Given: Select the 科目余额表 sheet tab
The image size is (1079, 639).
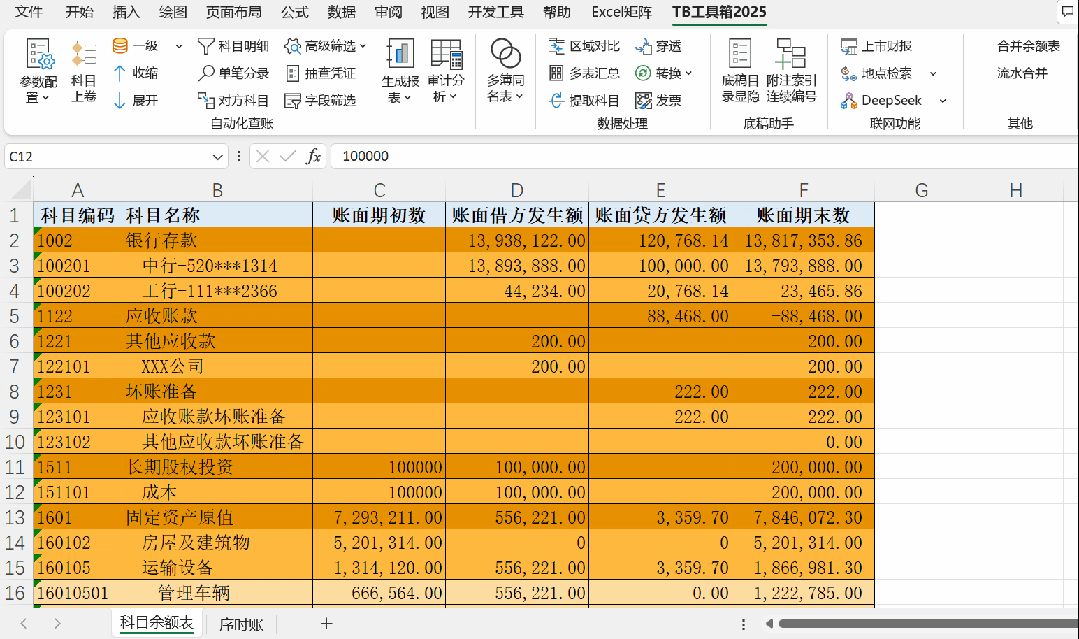Looking at the screenshot, I should pyautogui.click(x=156, y=623).
